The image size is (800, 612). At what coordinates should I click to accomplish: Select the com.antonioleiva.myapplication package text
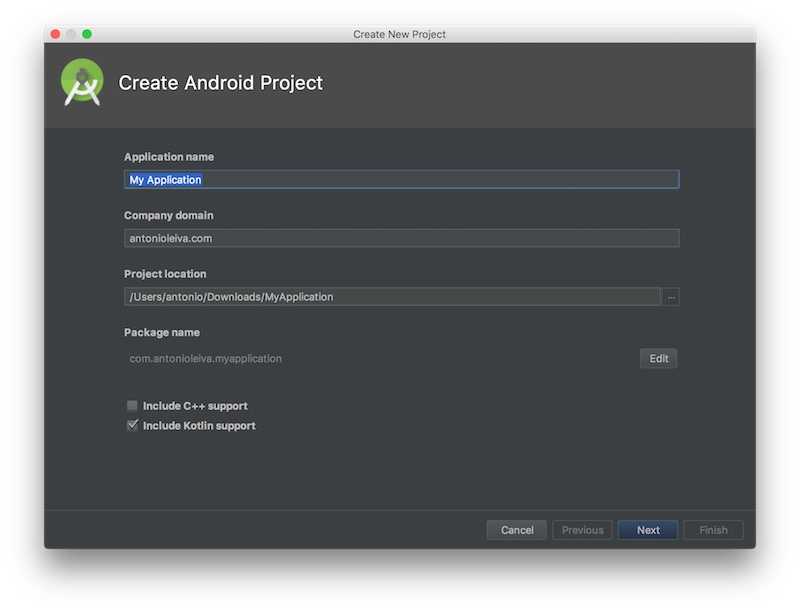[205, 359]
